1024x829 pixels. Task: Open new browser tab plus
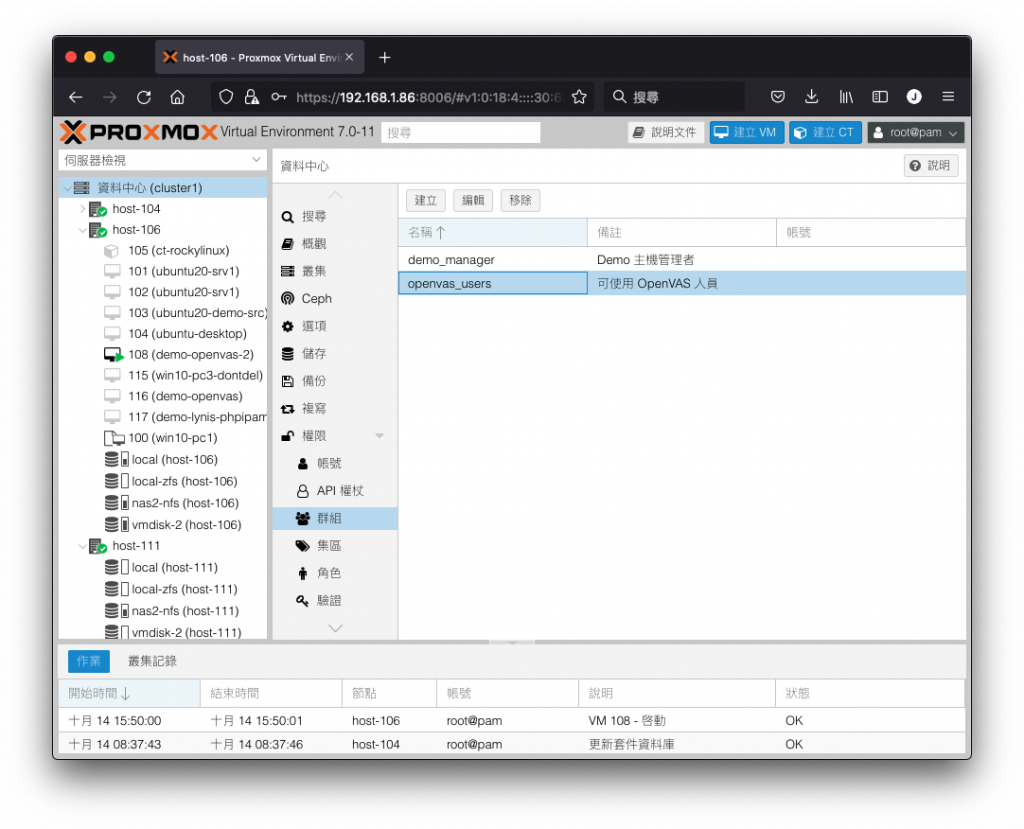(385, 57)
